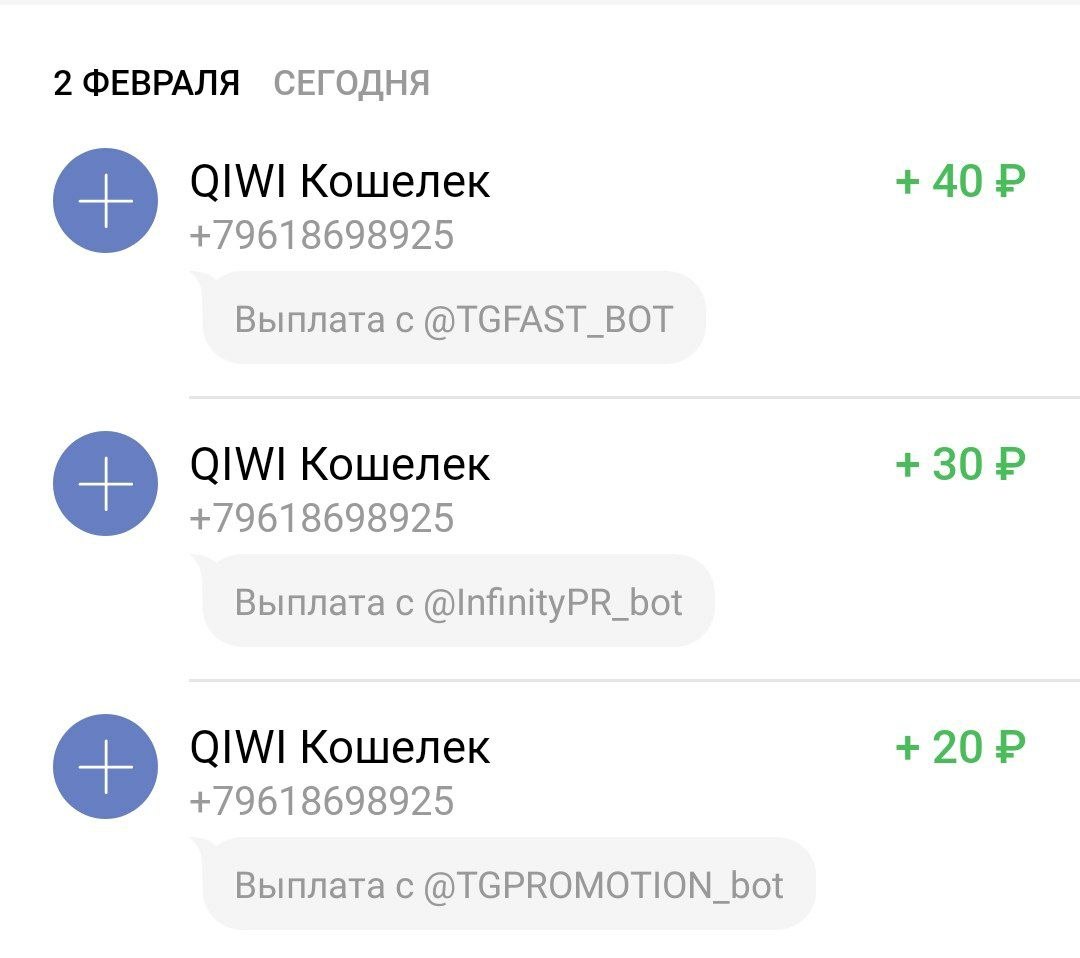Click the divider between 40 ₽ and 30 ₽ entries
The height and width of the screenshot is (958, 1080).
tap(634, 397)
